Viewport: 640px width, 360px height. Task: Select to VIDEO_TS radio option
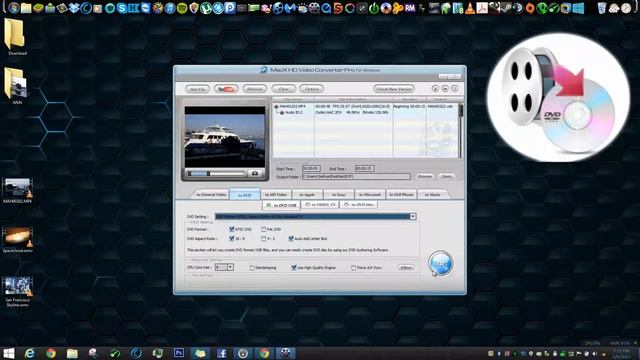click(308, 204)
